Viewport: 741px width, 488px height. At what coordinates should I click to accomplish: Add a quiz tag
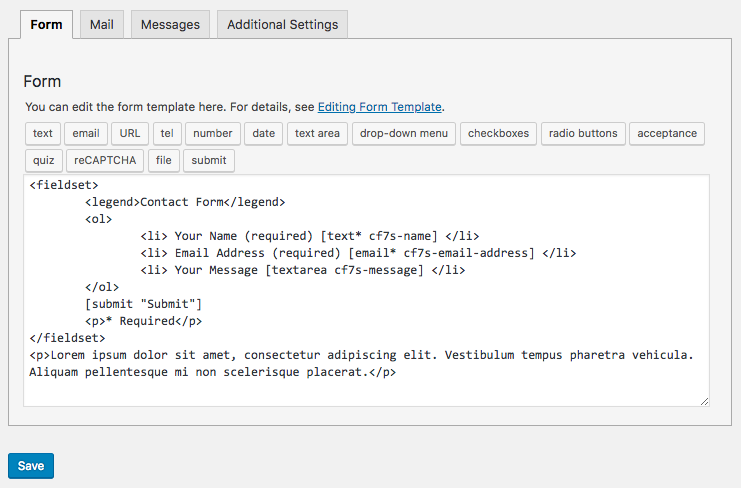pyautogui.click(x=43, y=161)
